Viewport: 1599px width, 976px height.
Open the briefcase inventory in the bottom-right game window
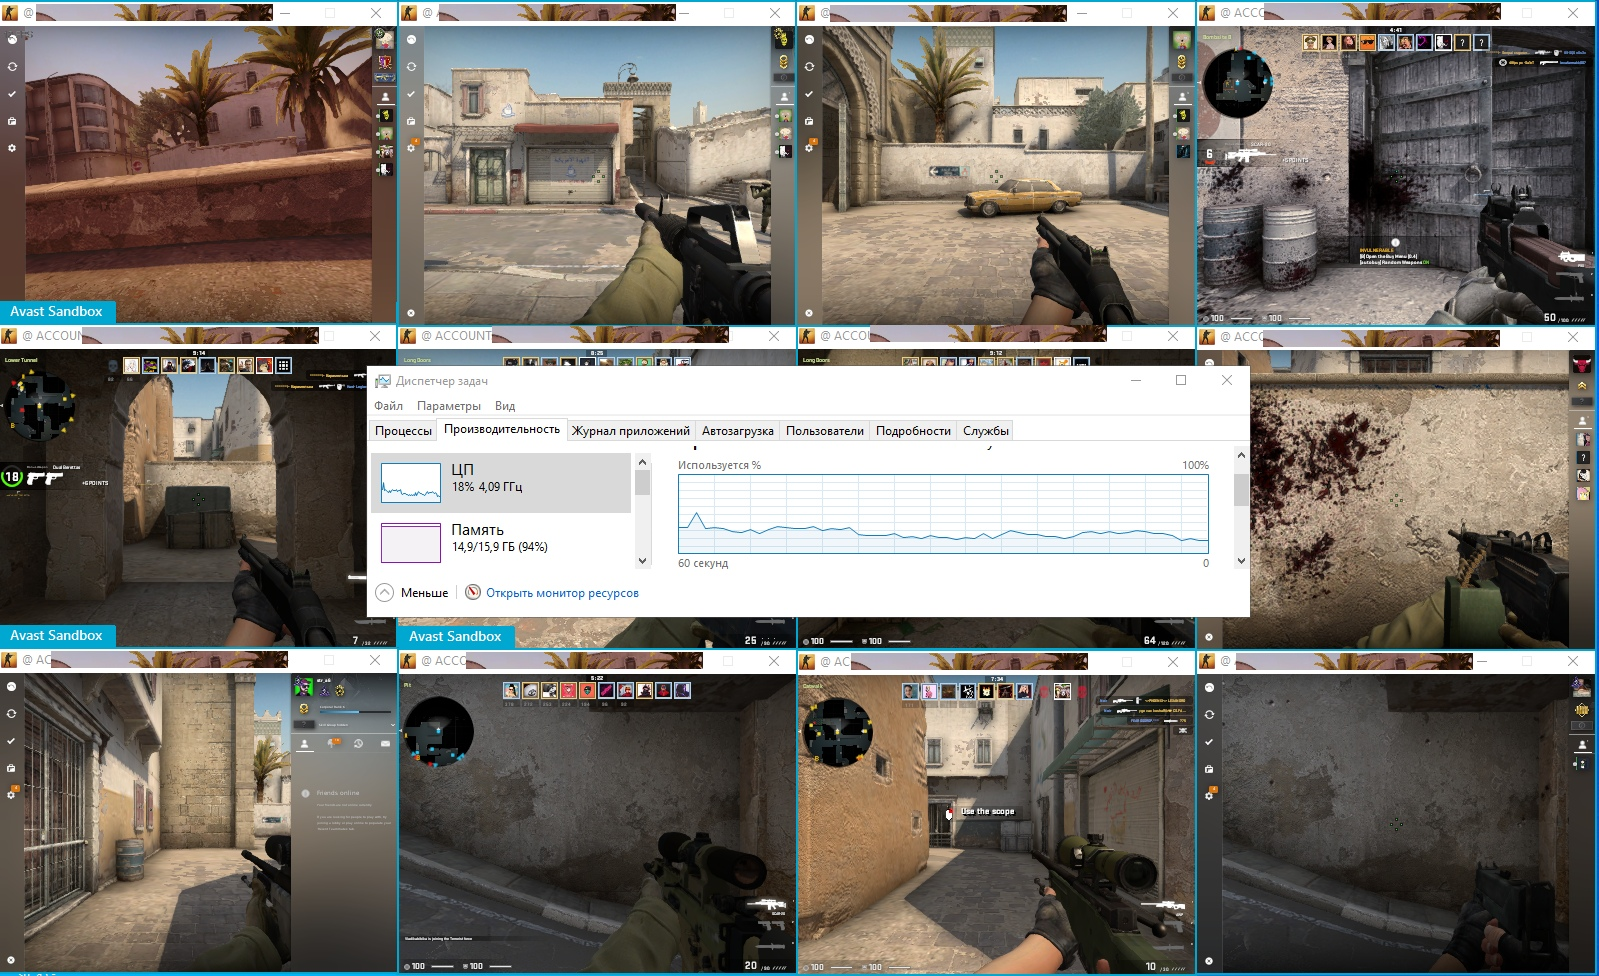click(x=1209, y=769)
